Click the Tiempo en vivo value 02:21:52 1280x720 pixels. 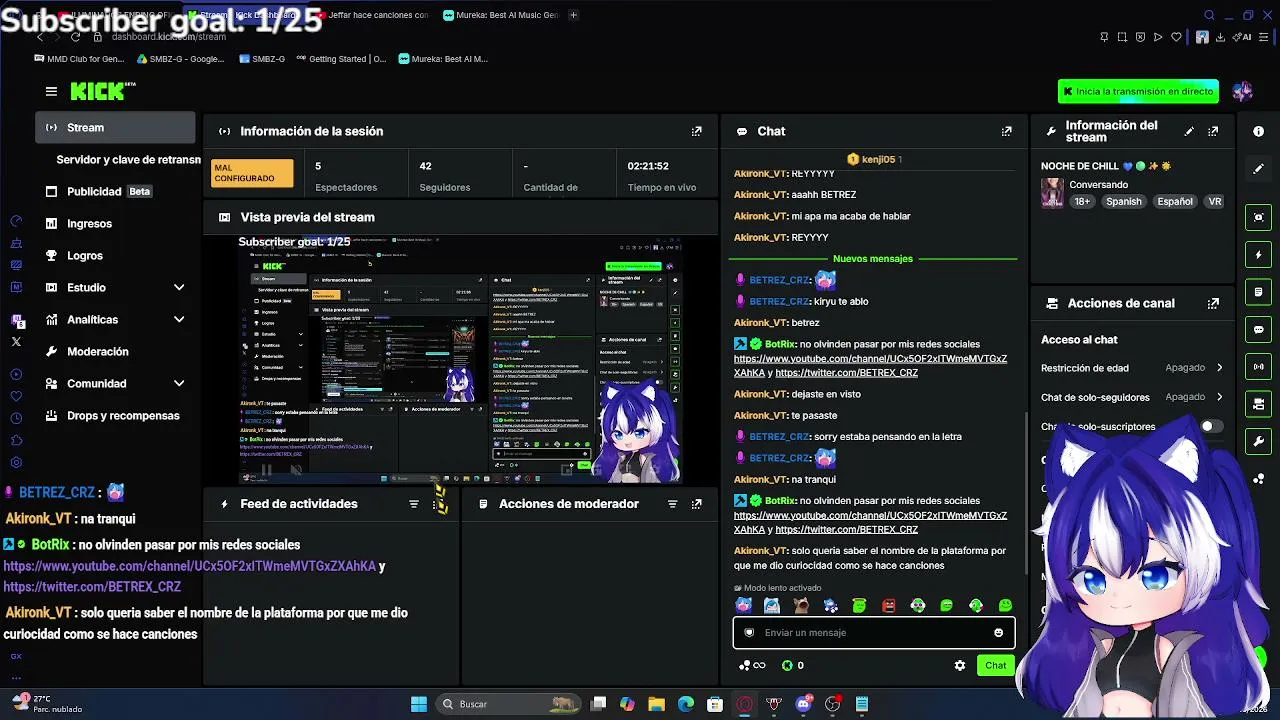[648, 166]
